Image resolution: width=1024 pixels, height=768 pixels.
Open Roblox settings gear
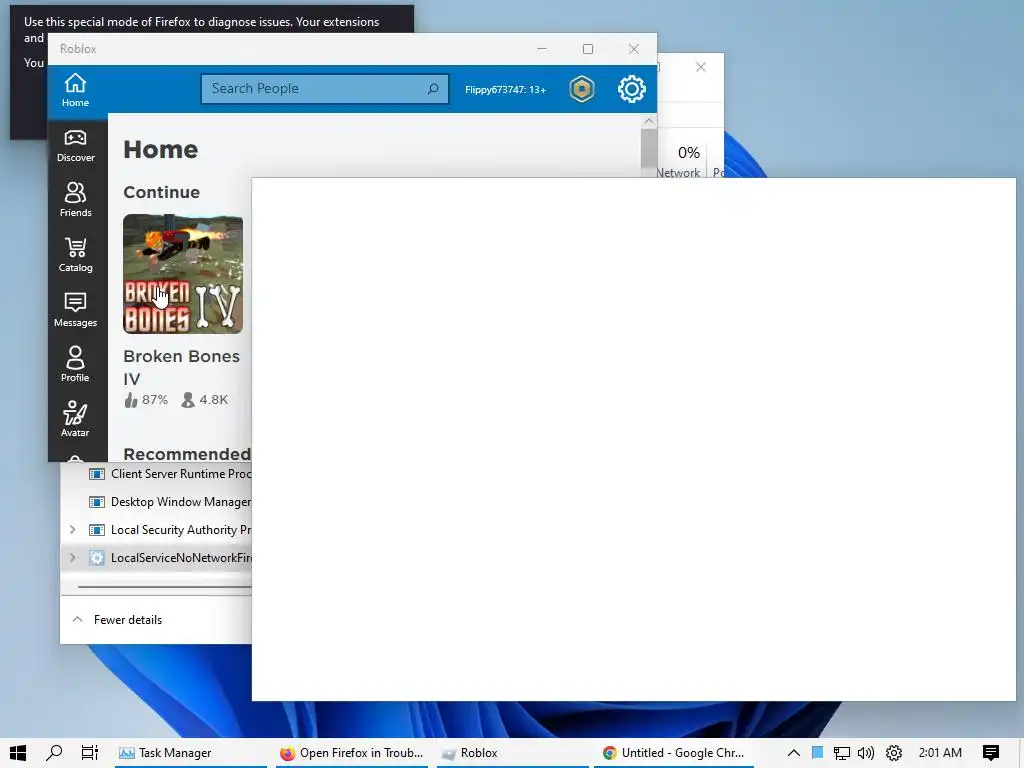(x=632, y=89)
